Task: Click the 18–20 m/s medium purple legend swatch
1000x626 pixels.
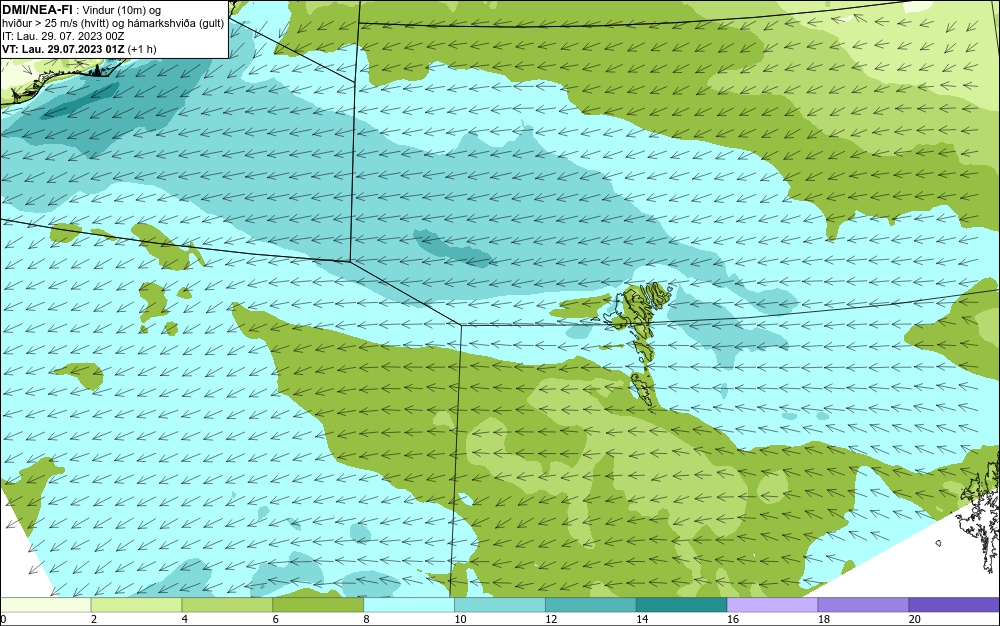Action: pyautogui.click(x=863, y=605)
